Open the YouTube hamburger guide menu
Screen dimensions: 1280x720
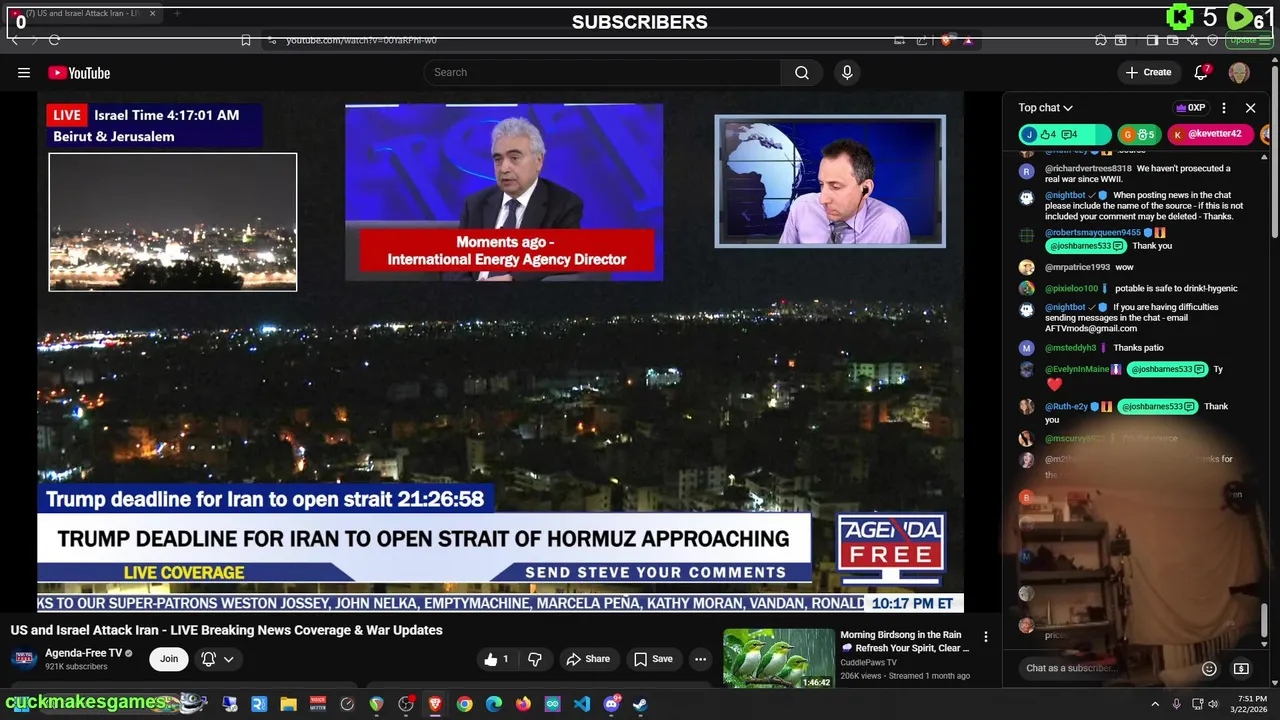point(24,72)
